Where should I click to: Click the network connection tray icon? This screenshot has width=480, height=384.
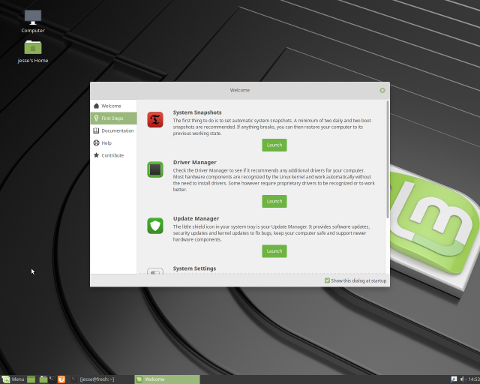click(454, 379)
